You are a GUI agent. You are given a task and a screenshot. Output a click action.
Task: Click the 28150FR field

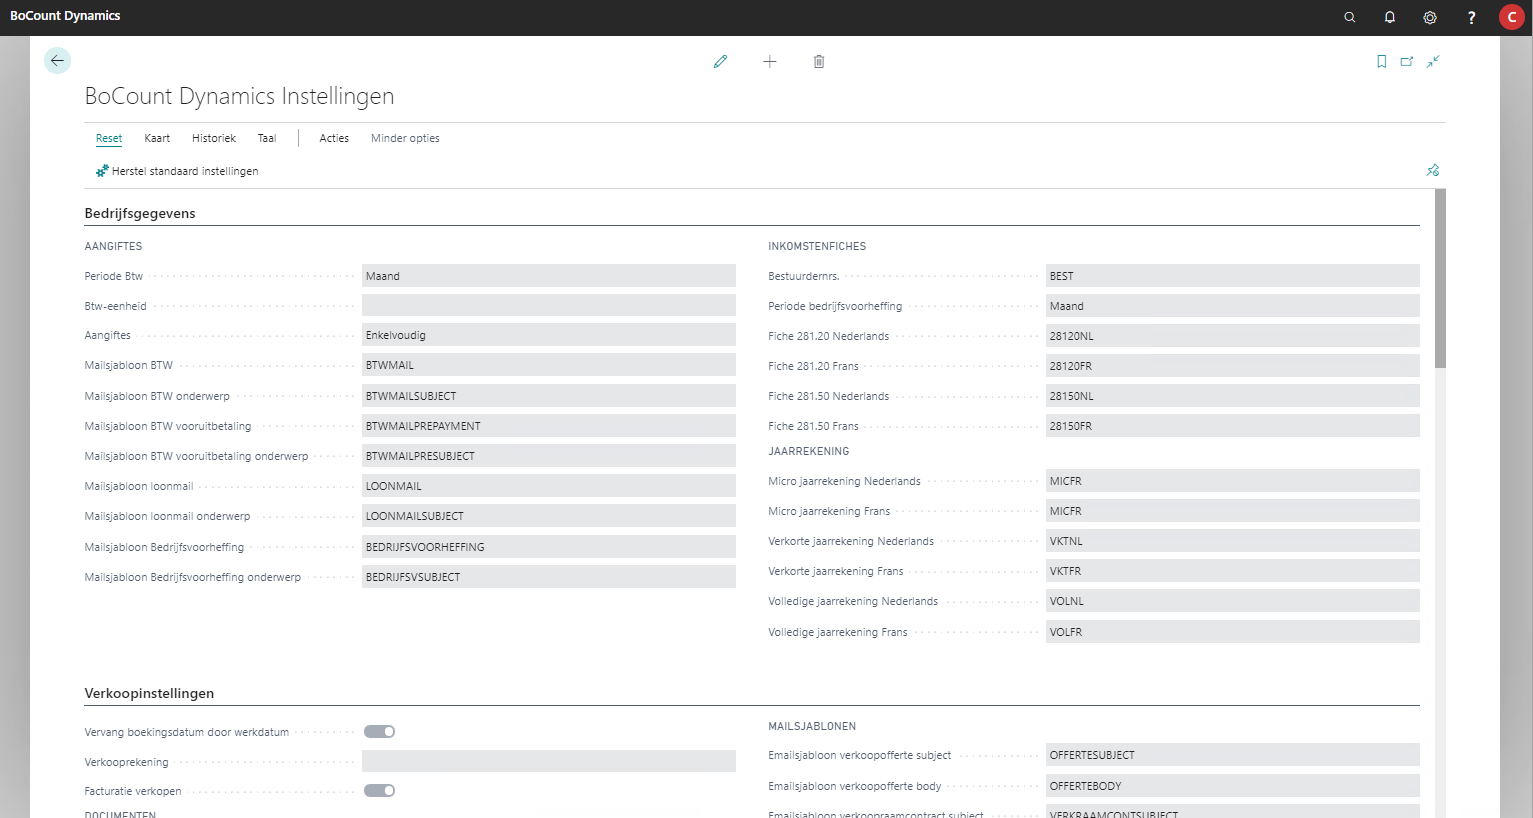pos(1233,426)
